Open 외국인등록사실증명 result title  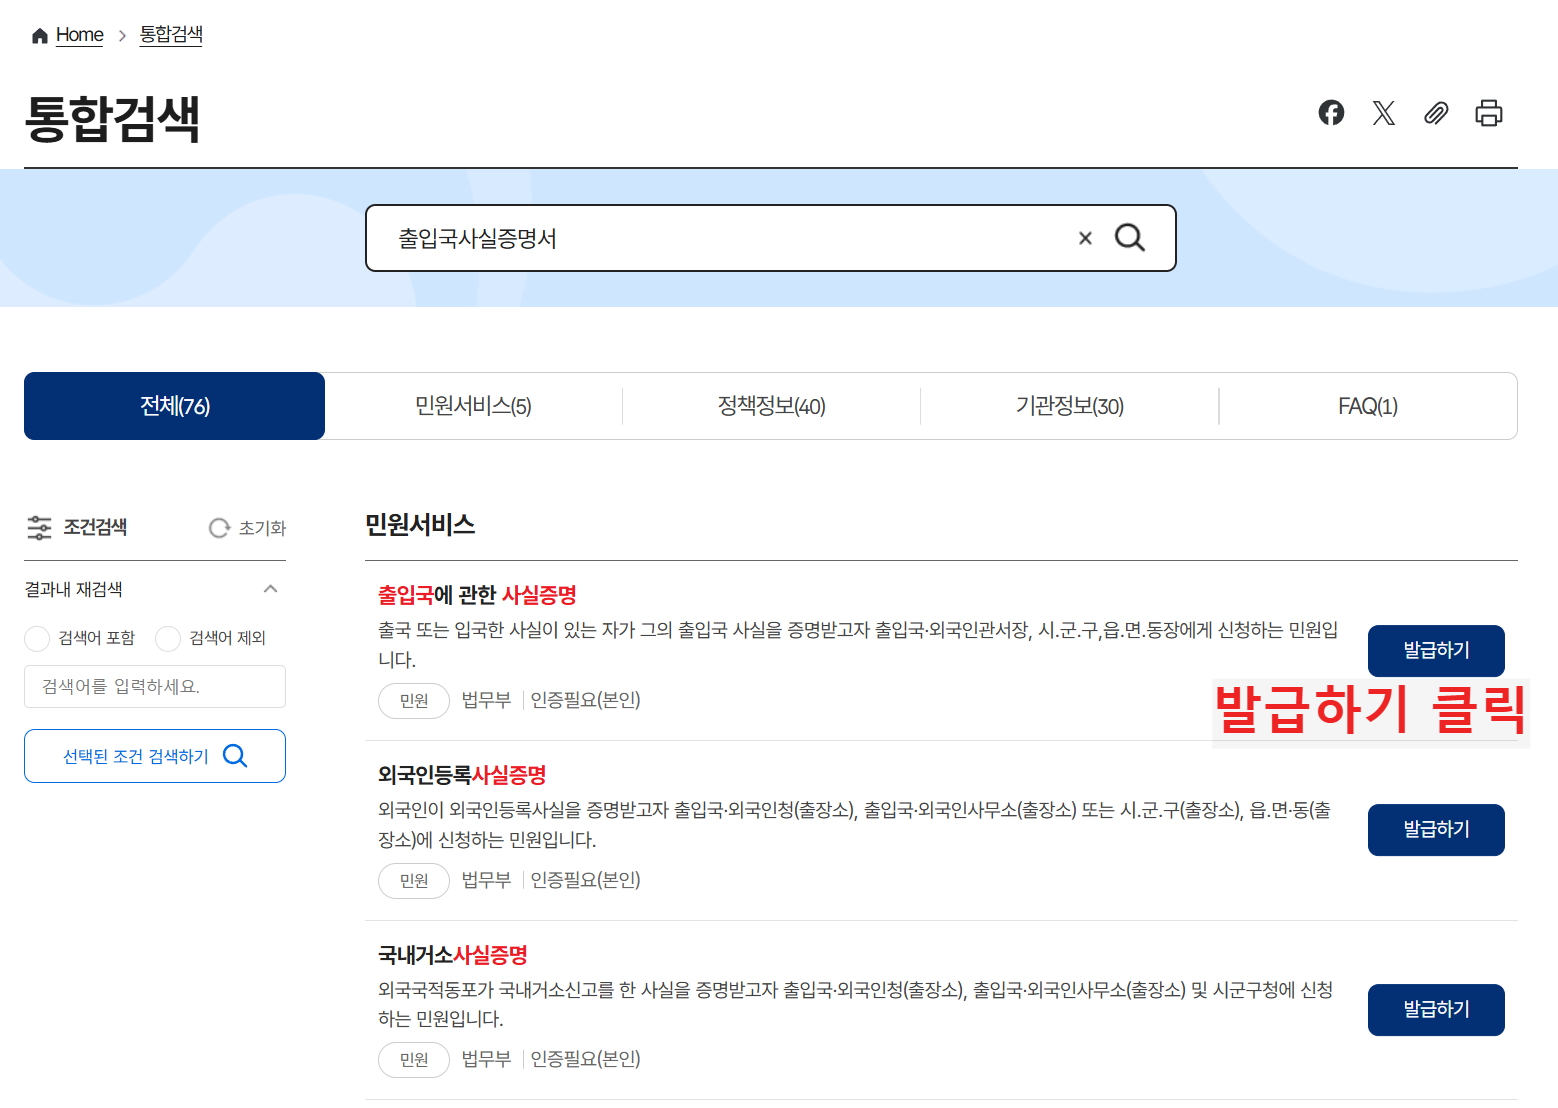click(x=462, y=775)
